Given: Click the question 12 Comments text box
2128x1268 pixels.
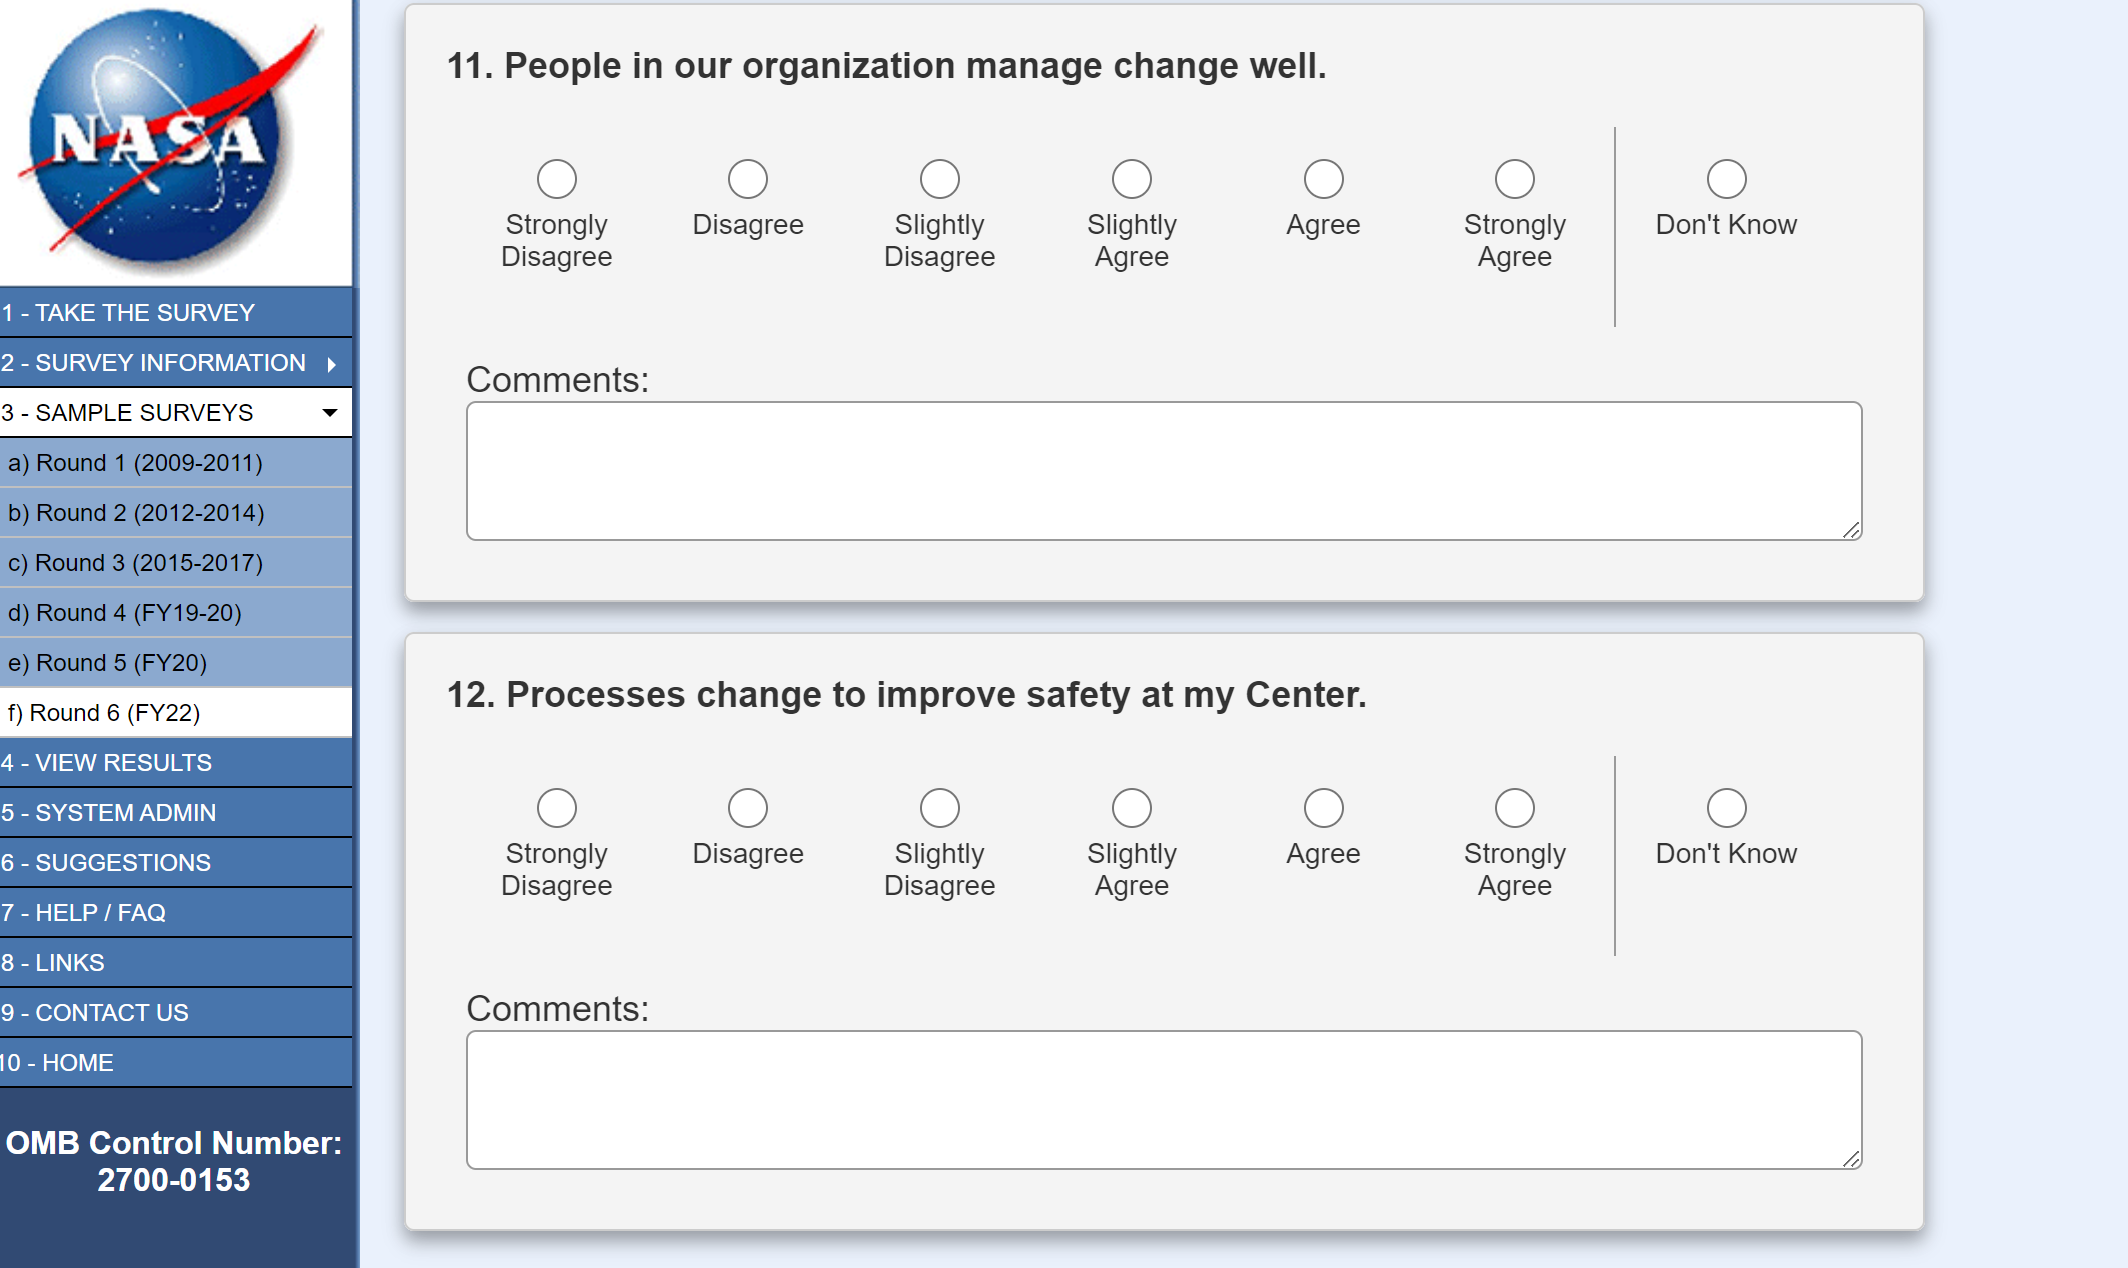Looking at the screenshot, I should (1163, 1100).
